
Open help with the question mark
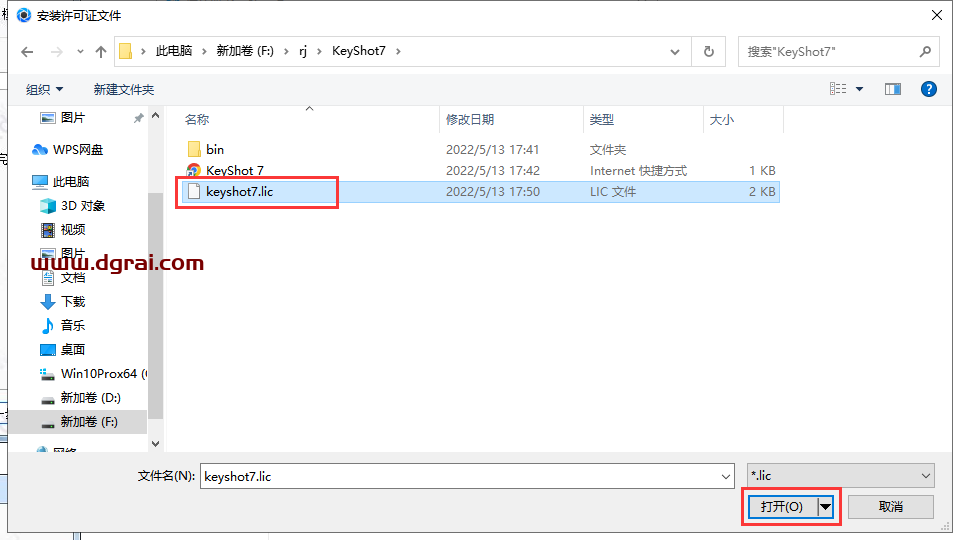928,89
